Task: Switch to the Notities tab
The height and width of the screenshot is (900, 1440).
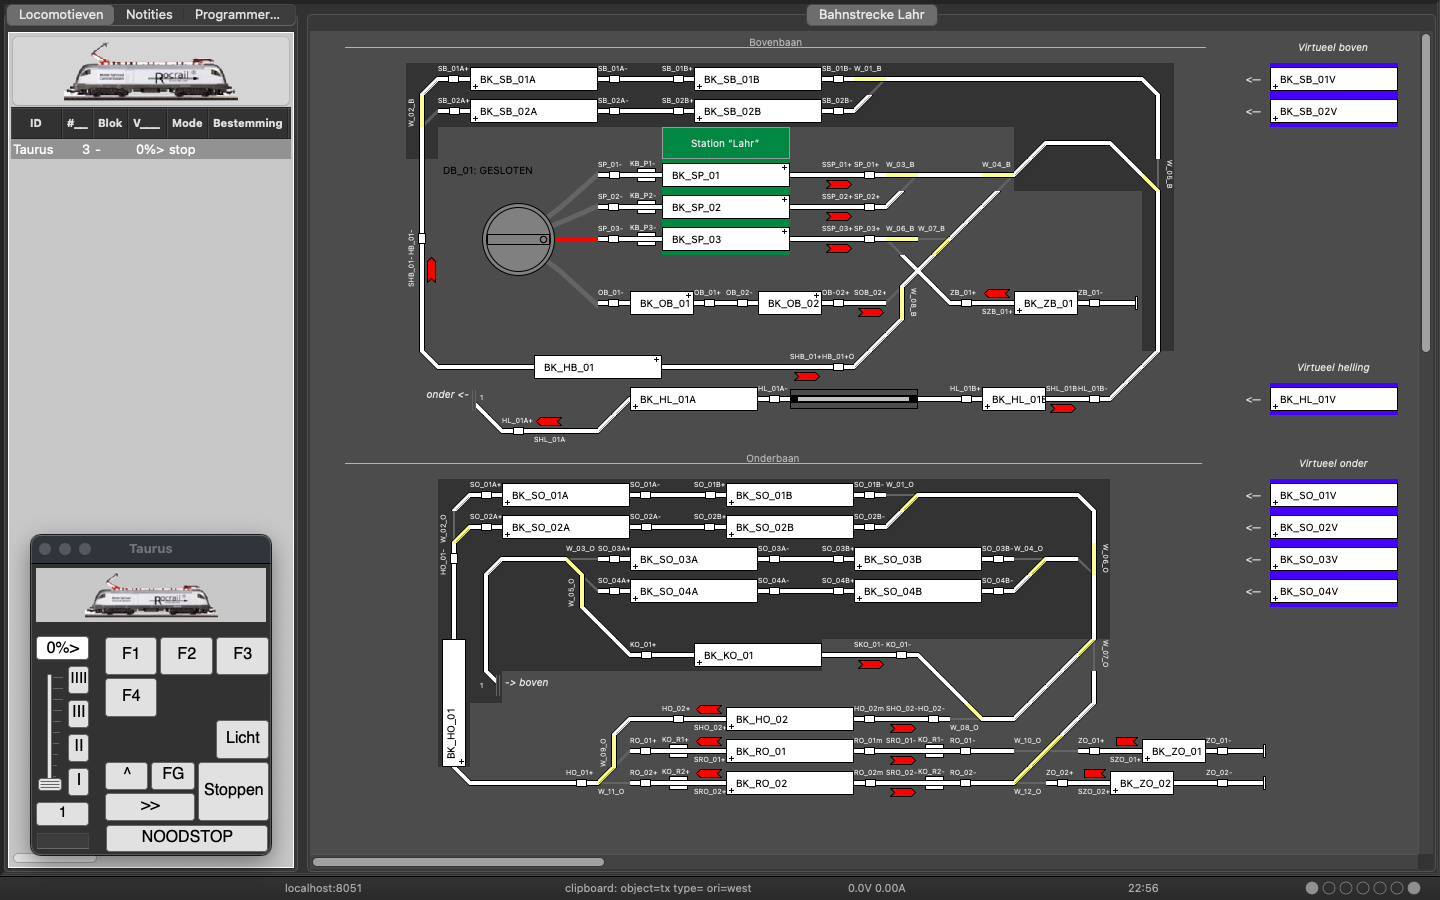Action: pos(149,15)
